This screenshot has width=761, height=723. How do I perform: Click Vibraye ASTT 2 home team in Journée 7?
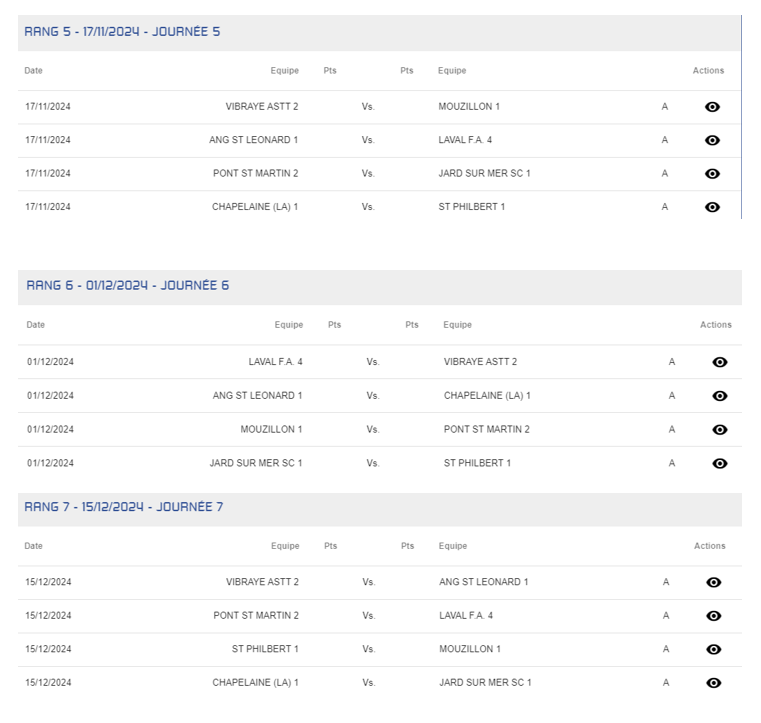point(262,582)
